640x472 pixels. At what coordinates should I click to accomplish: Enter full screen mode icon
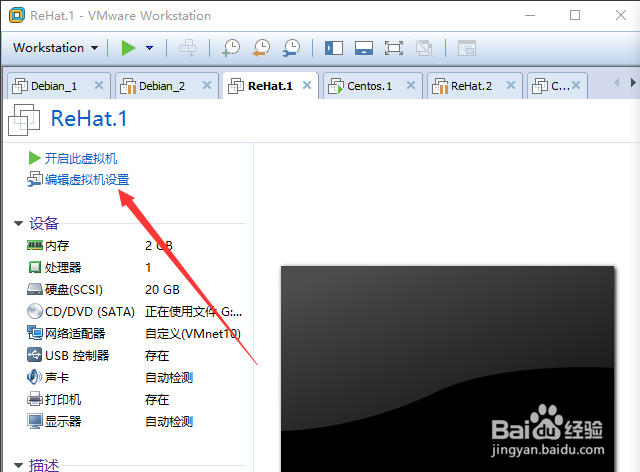[x=394, y=48]
